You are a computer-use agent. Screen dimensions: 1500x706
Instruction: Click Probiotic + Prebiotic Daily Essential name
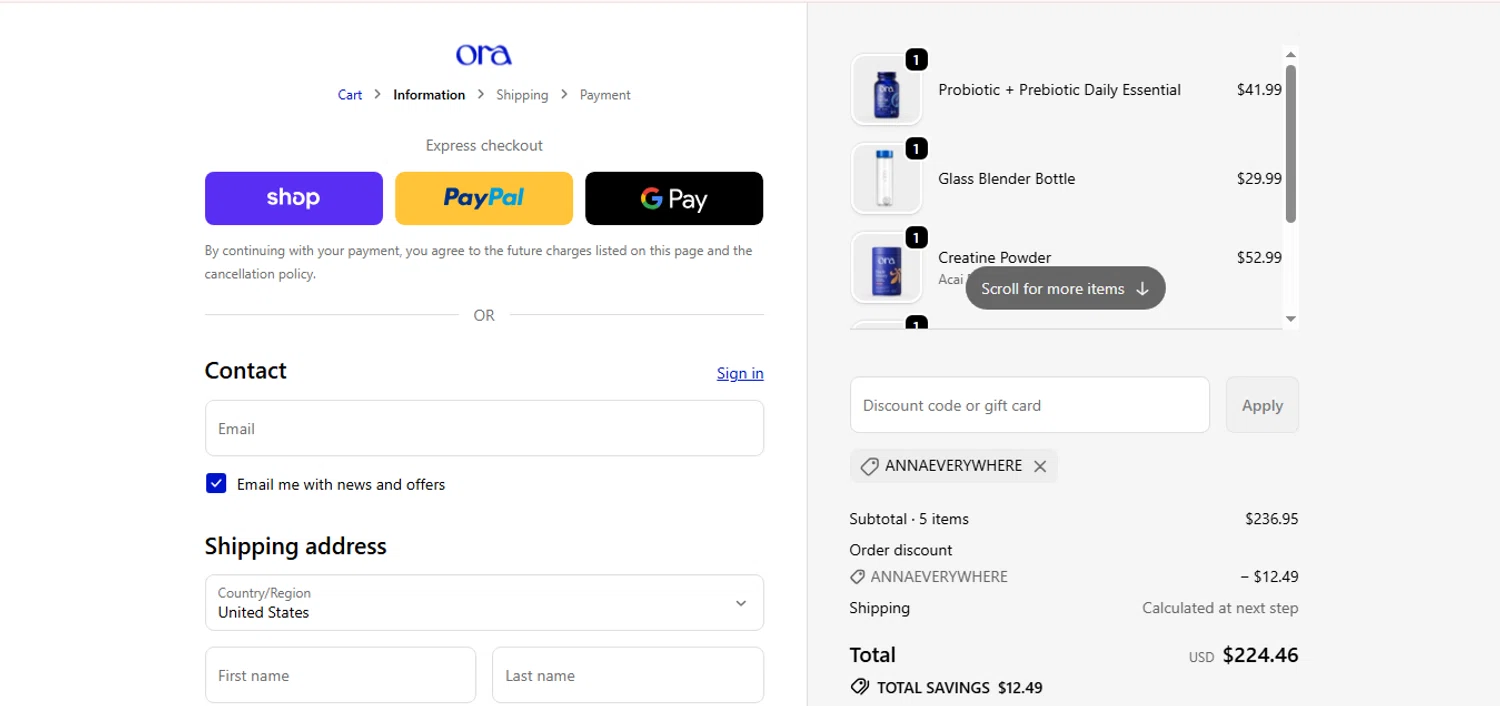(1059, 90)
